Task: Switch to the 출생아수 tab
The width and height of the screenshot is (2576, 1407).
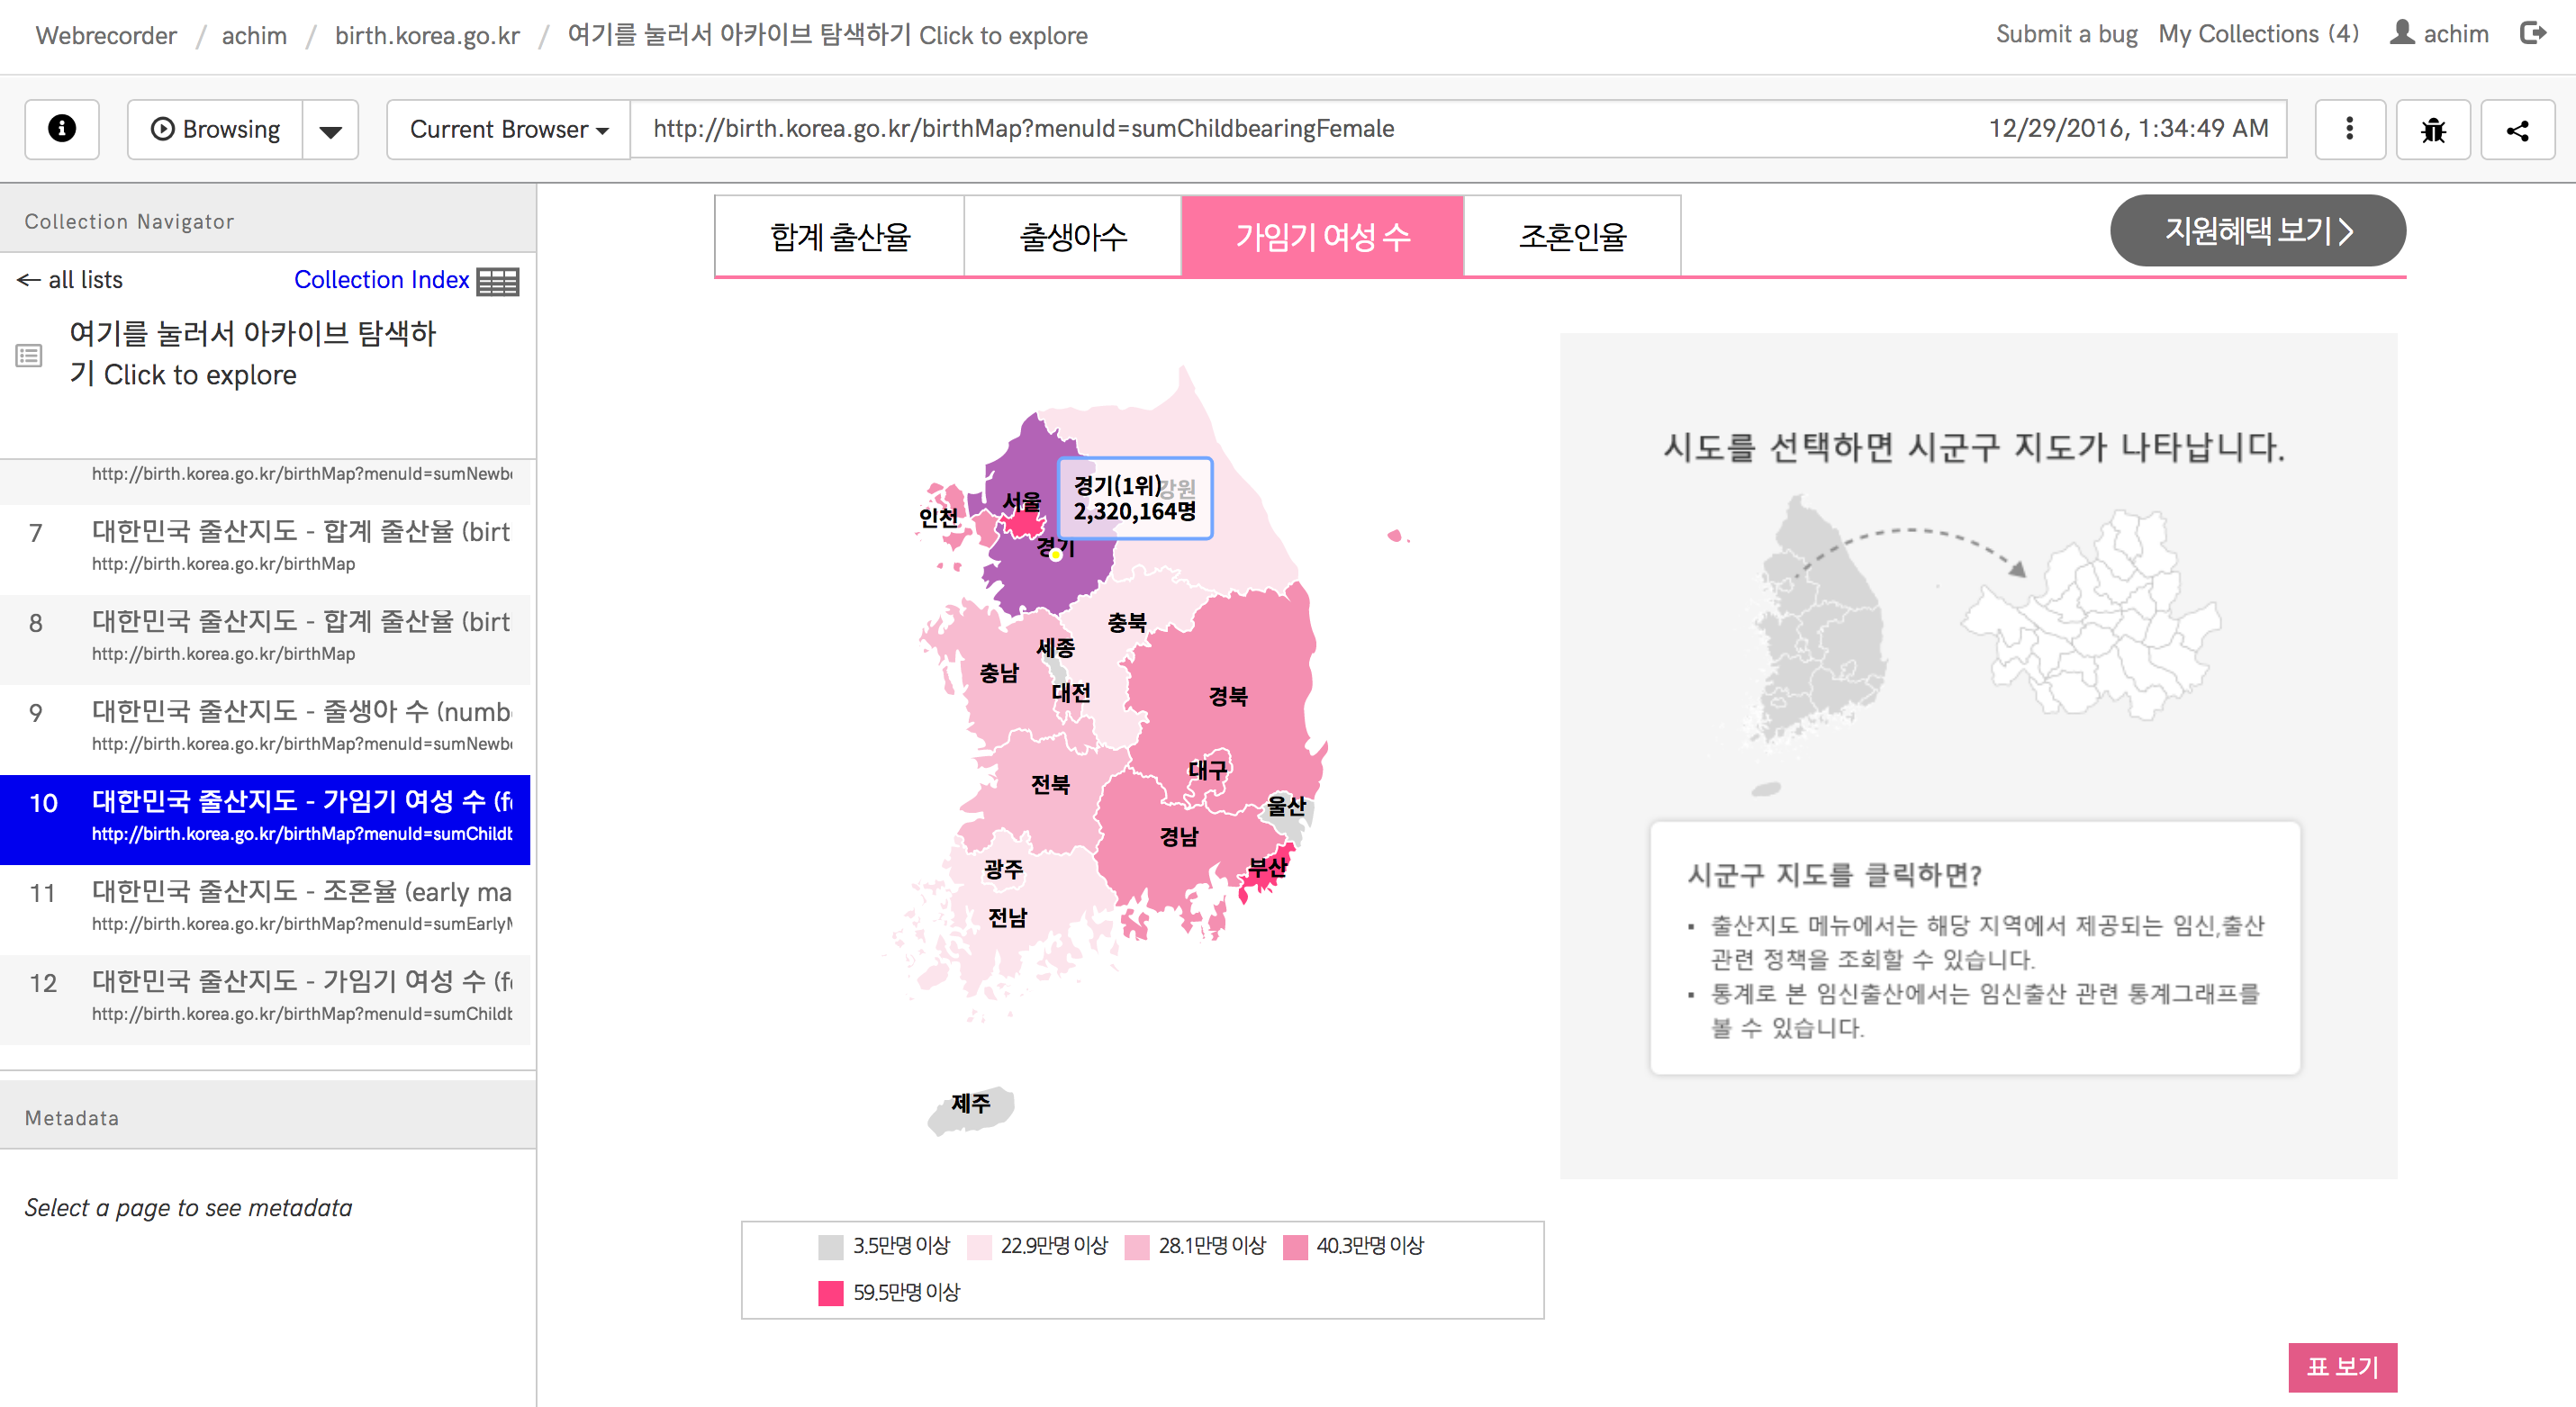Action: pyautogui.click(x=1072, y=236)
